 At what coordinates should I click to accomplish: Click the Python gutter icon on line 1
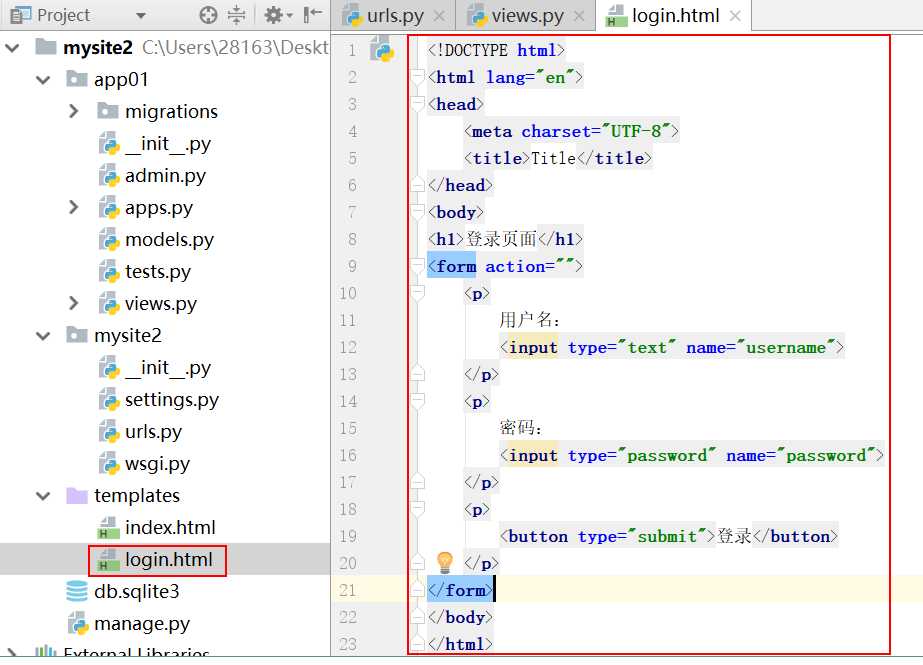(x=381, y=49)
